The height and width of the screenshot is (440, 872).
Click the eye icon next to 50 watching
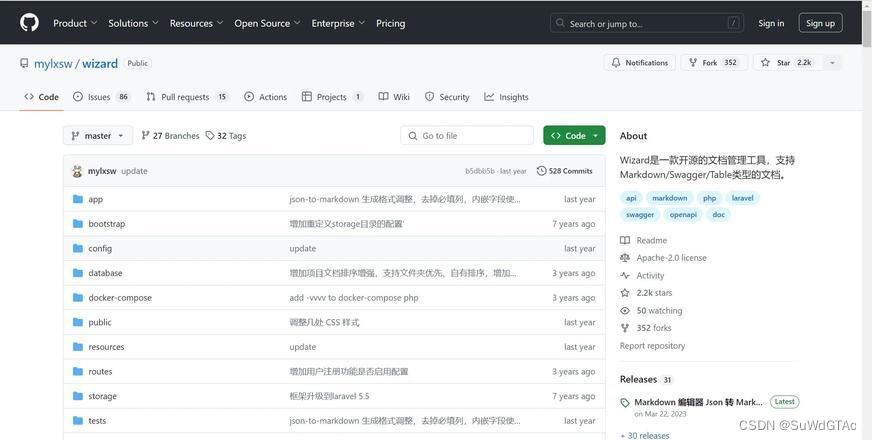point(625,310)
